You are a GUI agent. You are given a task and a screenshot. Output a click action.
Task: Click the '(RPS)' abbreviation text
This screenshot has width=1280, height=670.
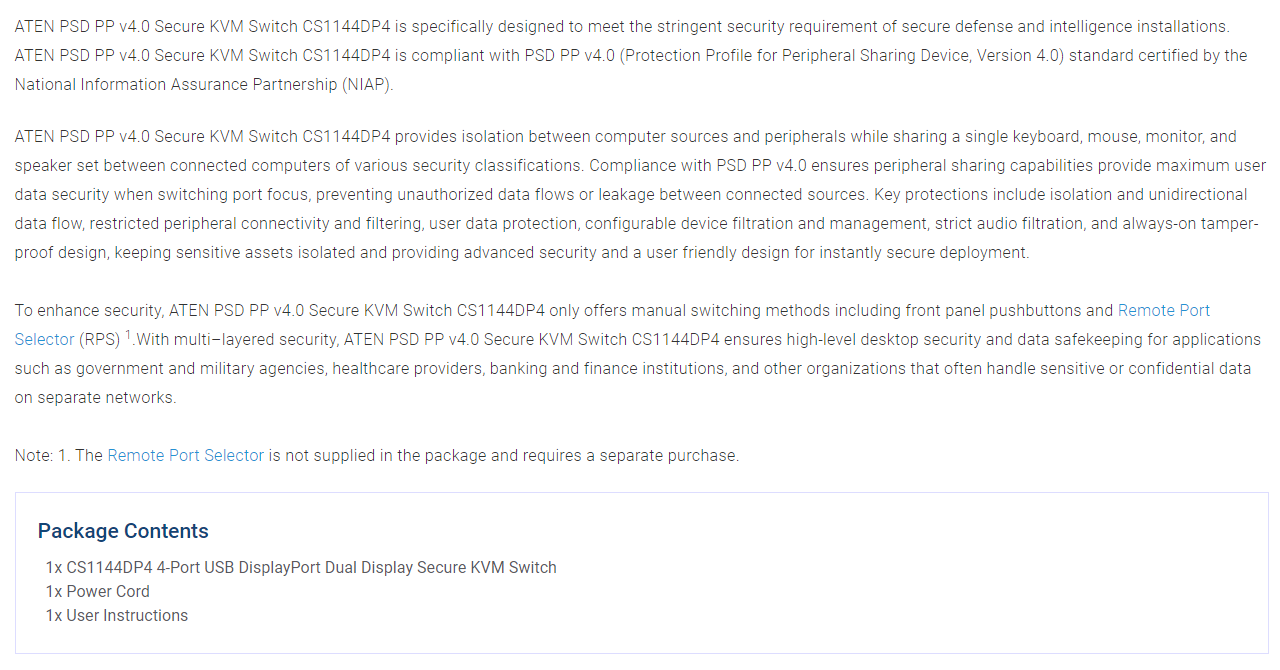click(x=99, y=340)
